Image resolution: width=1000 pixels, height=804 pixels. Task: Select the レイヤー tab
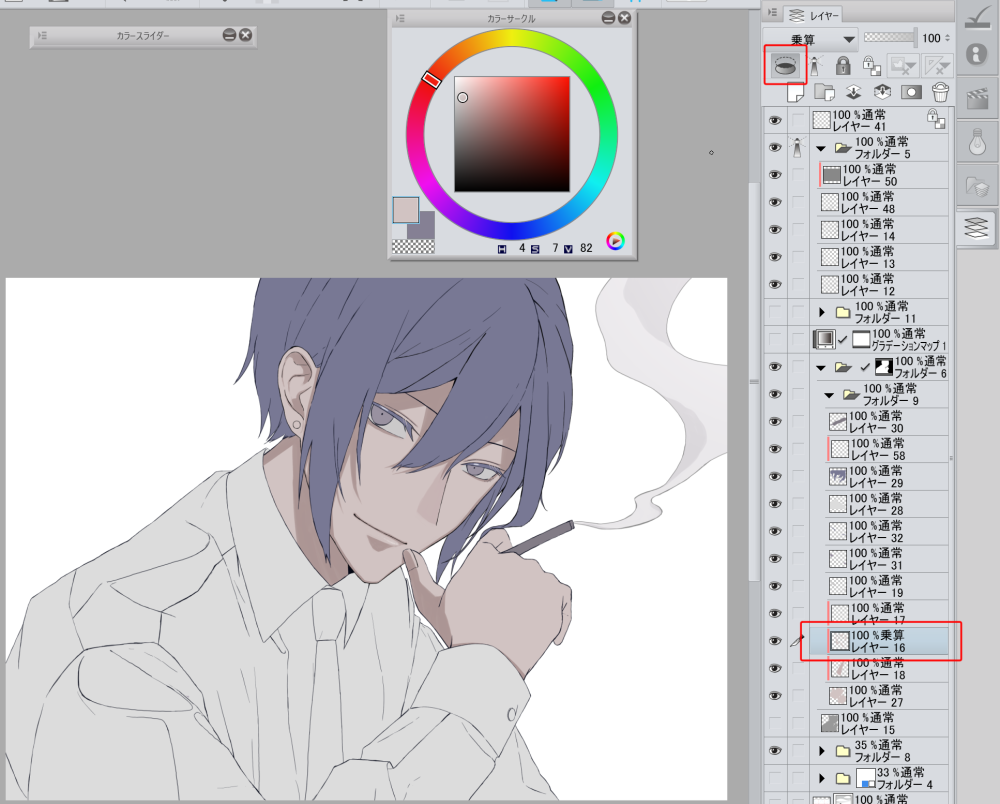tap(814, 14)
